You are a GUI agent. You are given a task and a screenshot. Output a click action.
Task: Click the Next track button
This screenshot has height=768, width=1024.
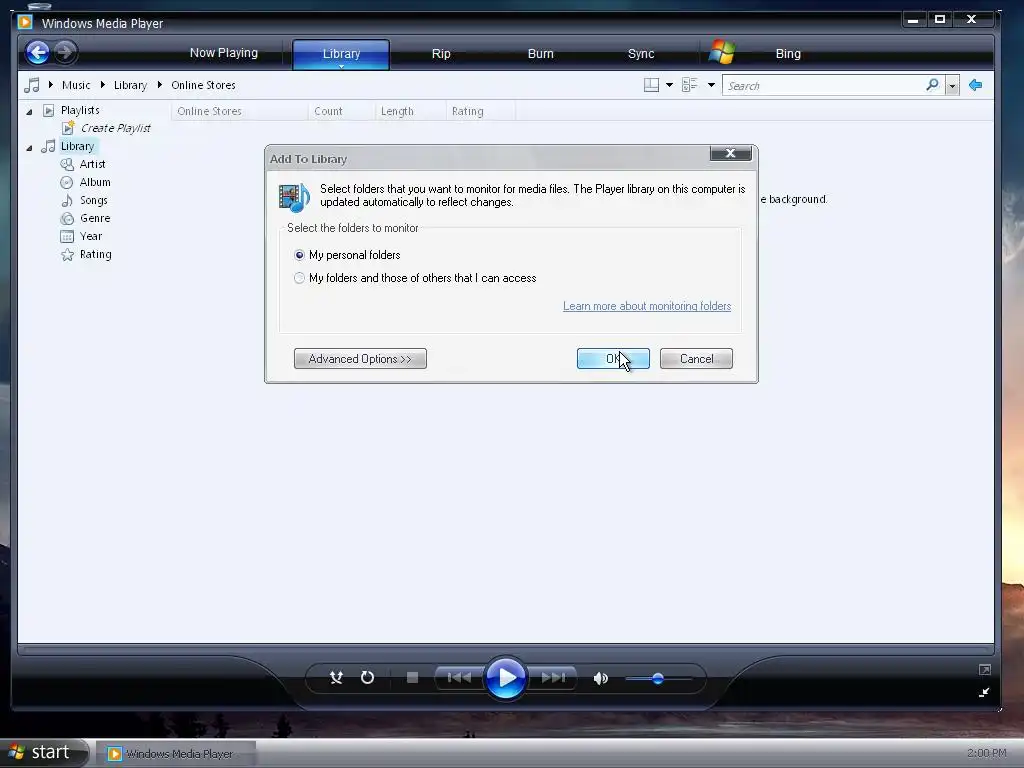[x=552, y=678]
